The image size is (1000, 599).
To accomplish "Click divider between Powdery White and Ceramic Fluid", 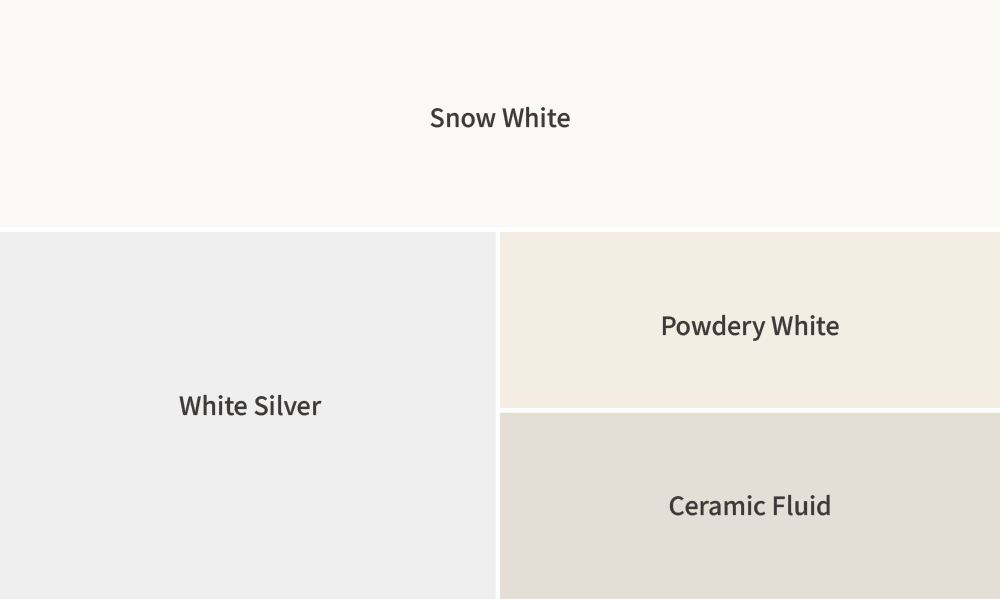I will [750, 410].
